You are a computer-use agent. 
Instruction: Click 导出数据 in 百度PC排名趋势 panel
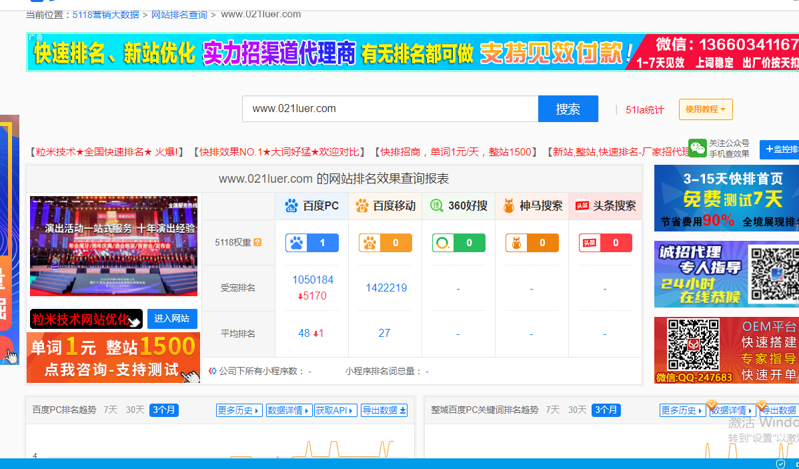384,410
